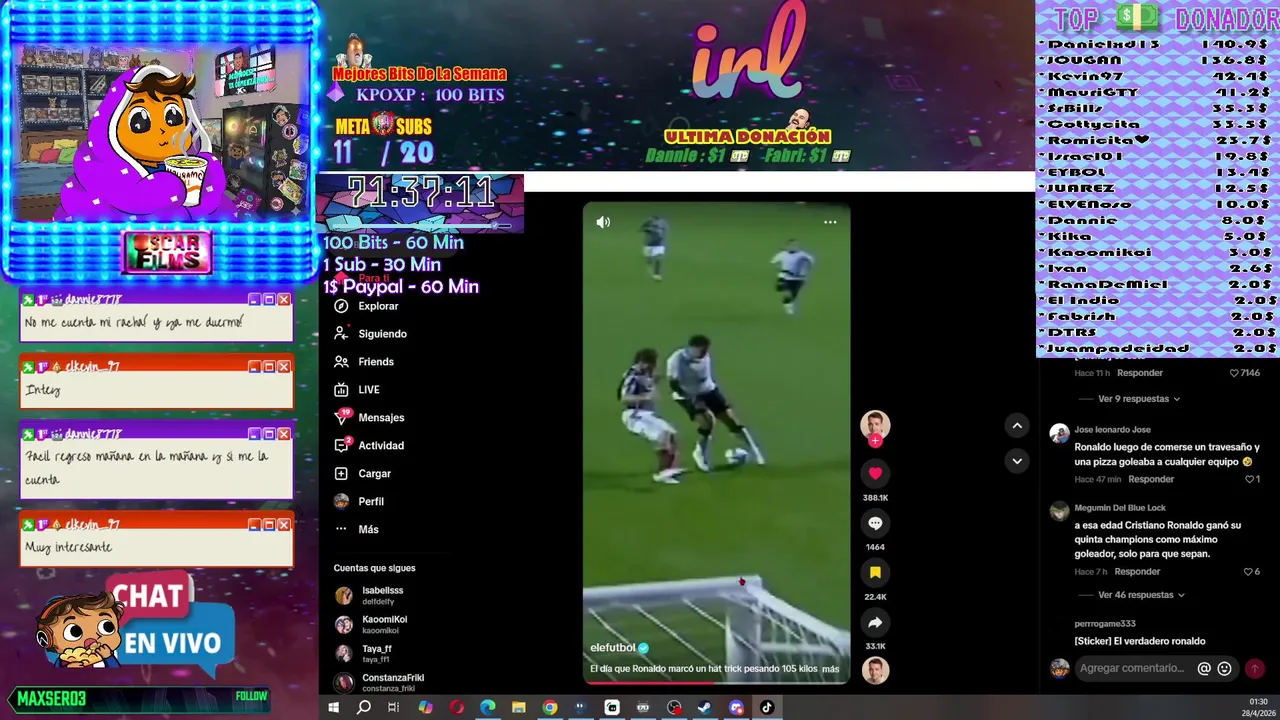Like Megumin Del Blue Lock's comment
This screenshot has height=720, width=1280.
(1248, 572)
